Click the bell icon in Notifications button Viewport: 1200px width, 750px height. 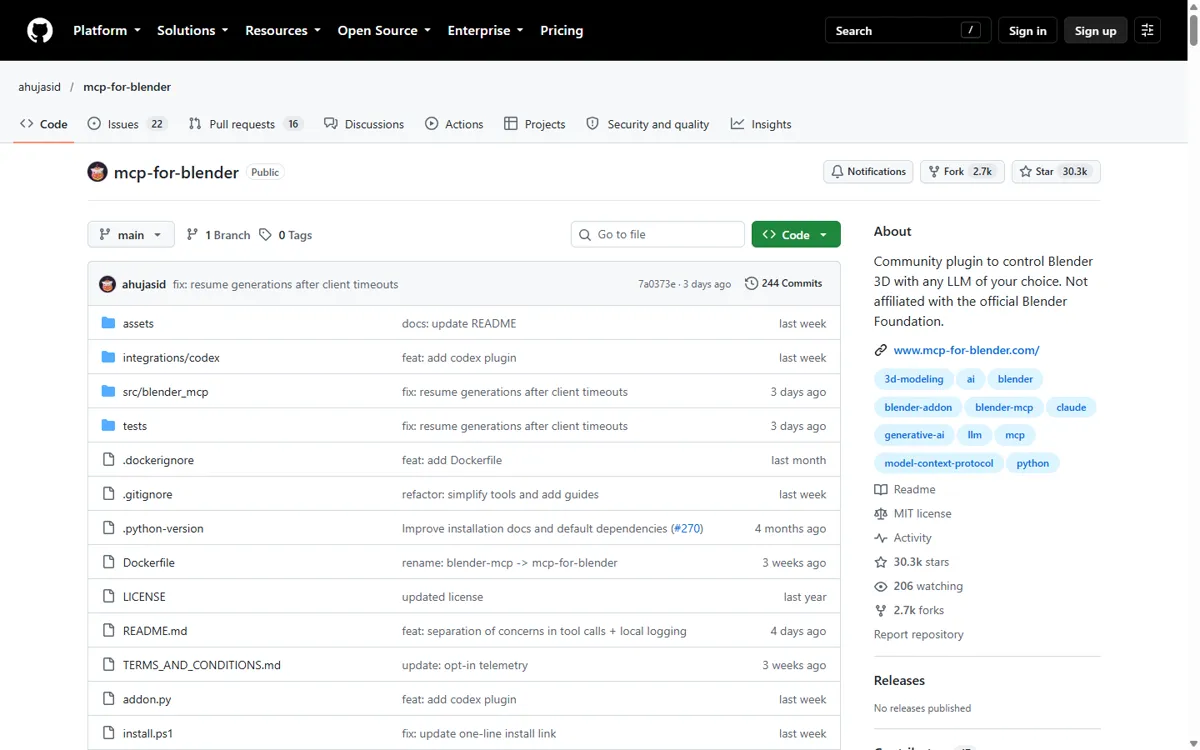(x=837, y=172)
